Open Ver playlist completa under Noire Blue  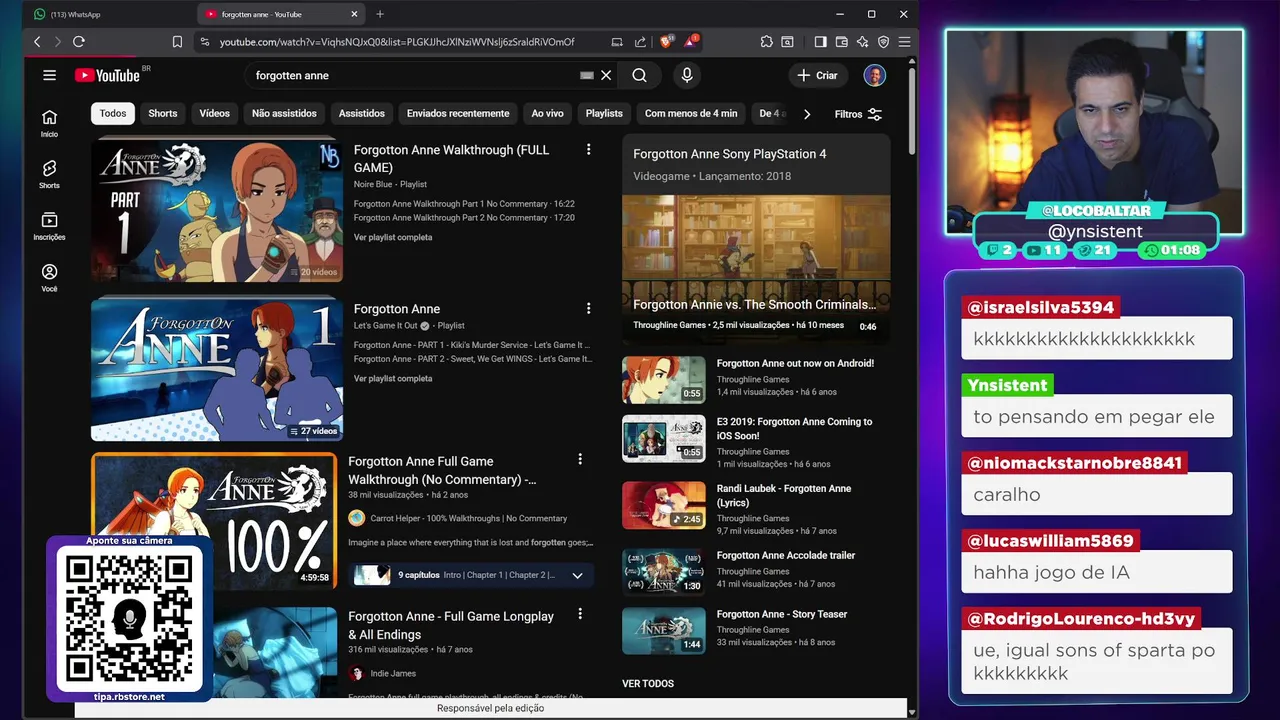[393, 237]
